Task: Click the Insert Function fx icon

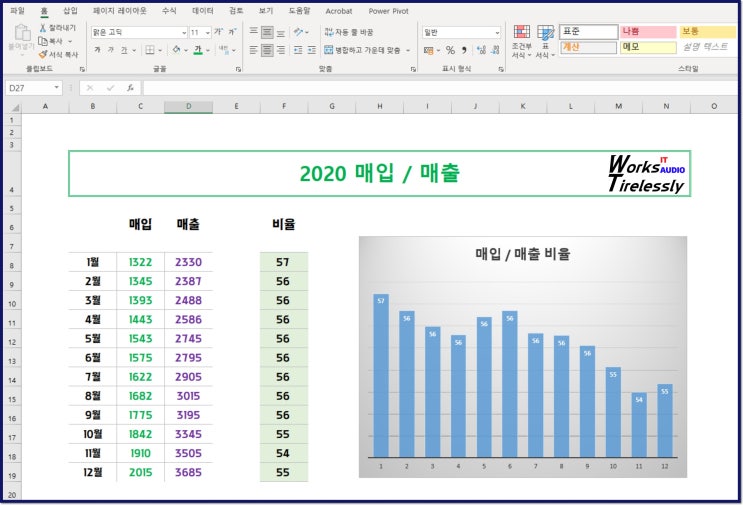Action: coord(130,88)
